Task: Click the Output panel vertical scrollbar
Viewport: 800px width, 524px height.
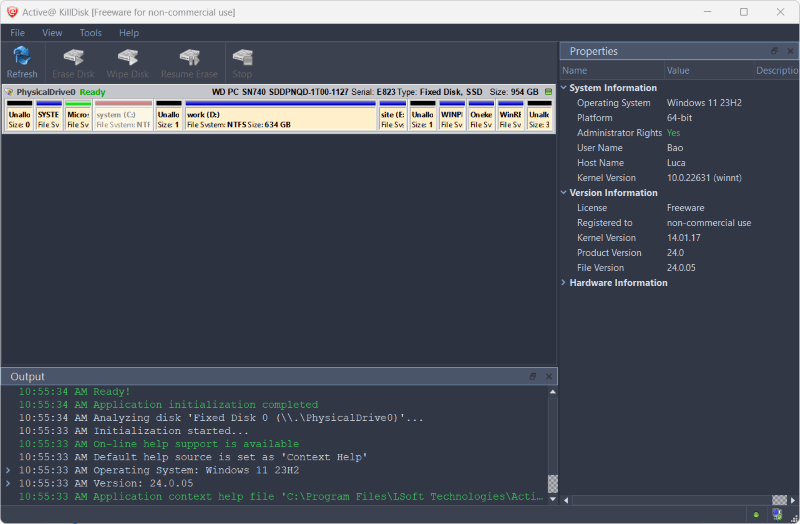Action: [552, 440]
